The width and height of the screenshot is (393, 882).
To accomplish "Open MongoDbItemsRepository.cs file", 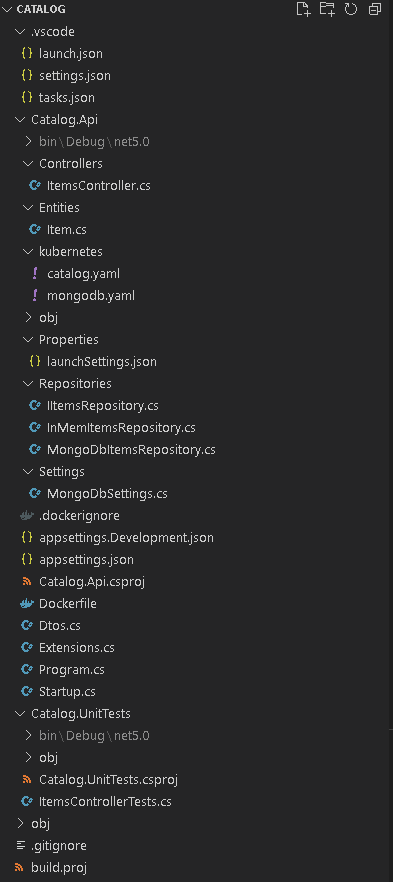I will (x=131, y=450).
